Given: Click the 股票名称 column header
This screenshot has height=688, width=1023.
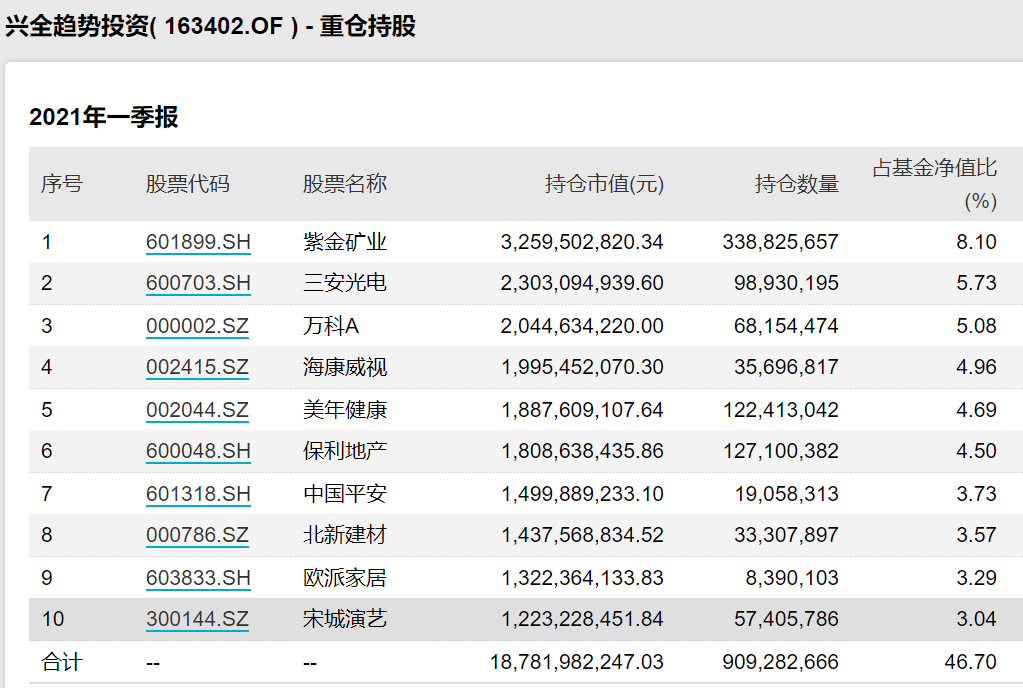Looking at the screenshot, I should pyautogui.click(x=344, y=184).
